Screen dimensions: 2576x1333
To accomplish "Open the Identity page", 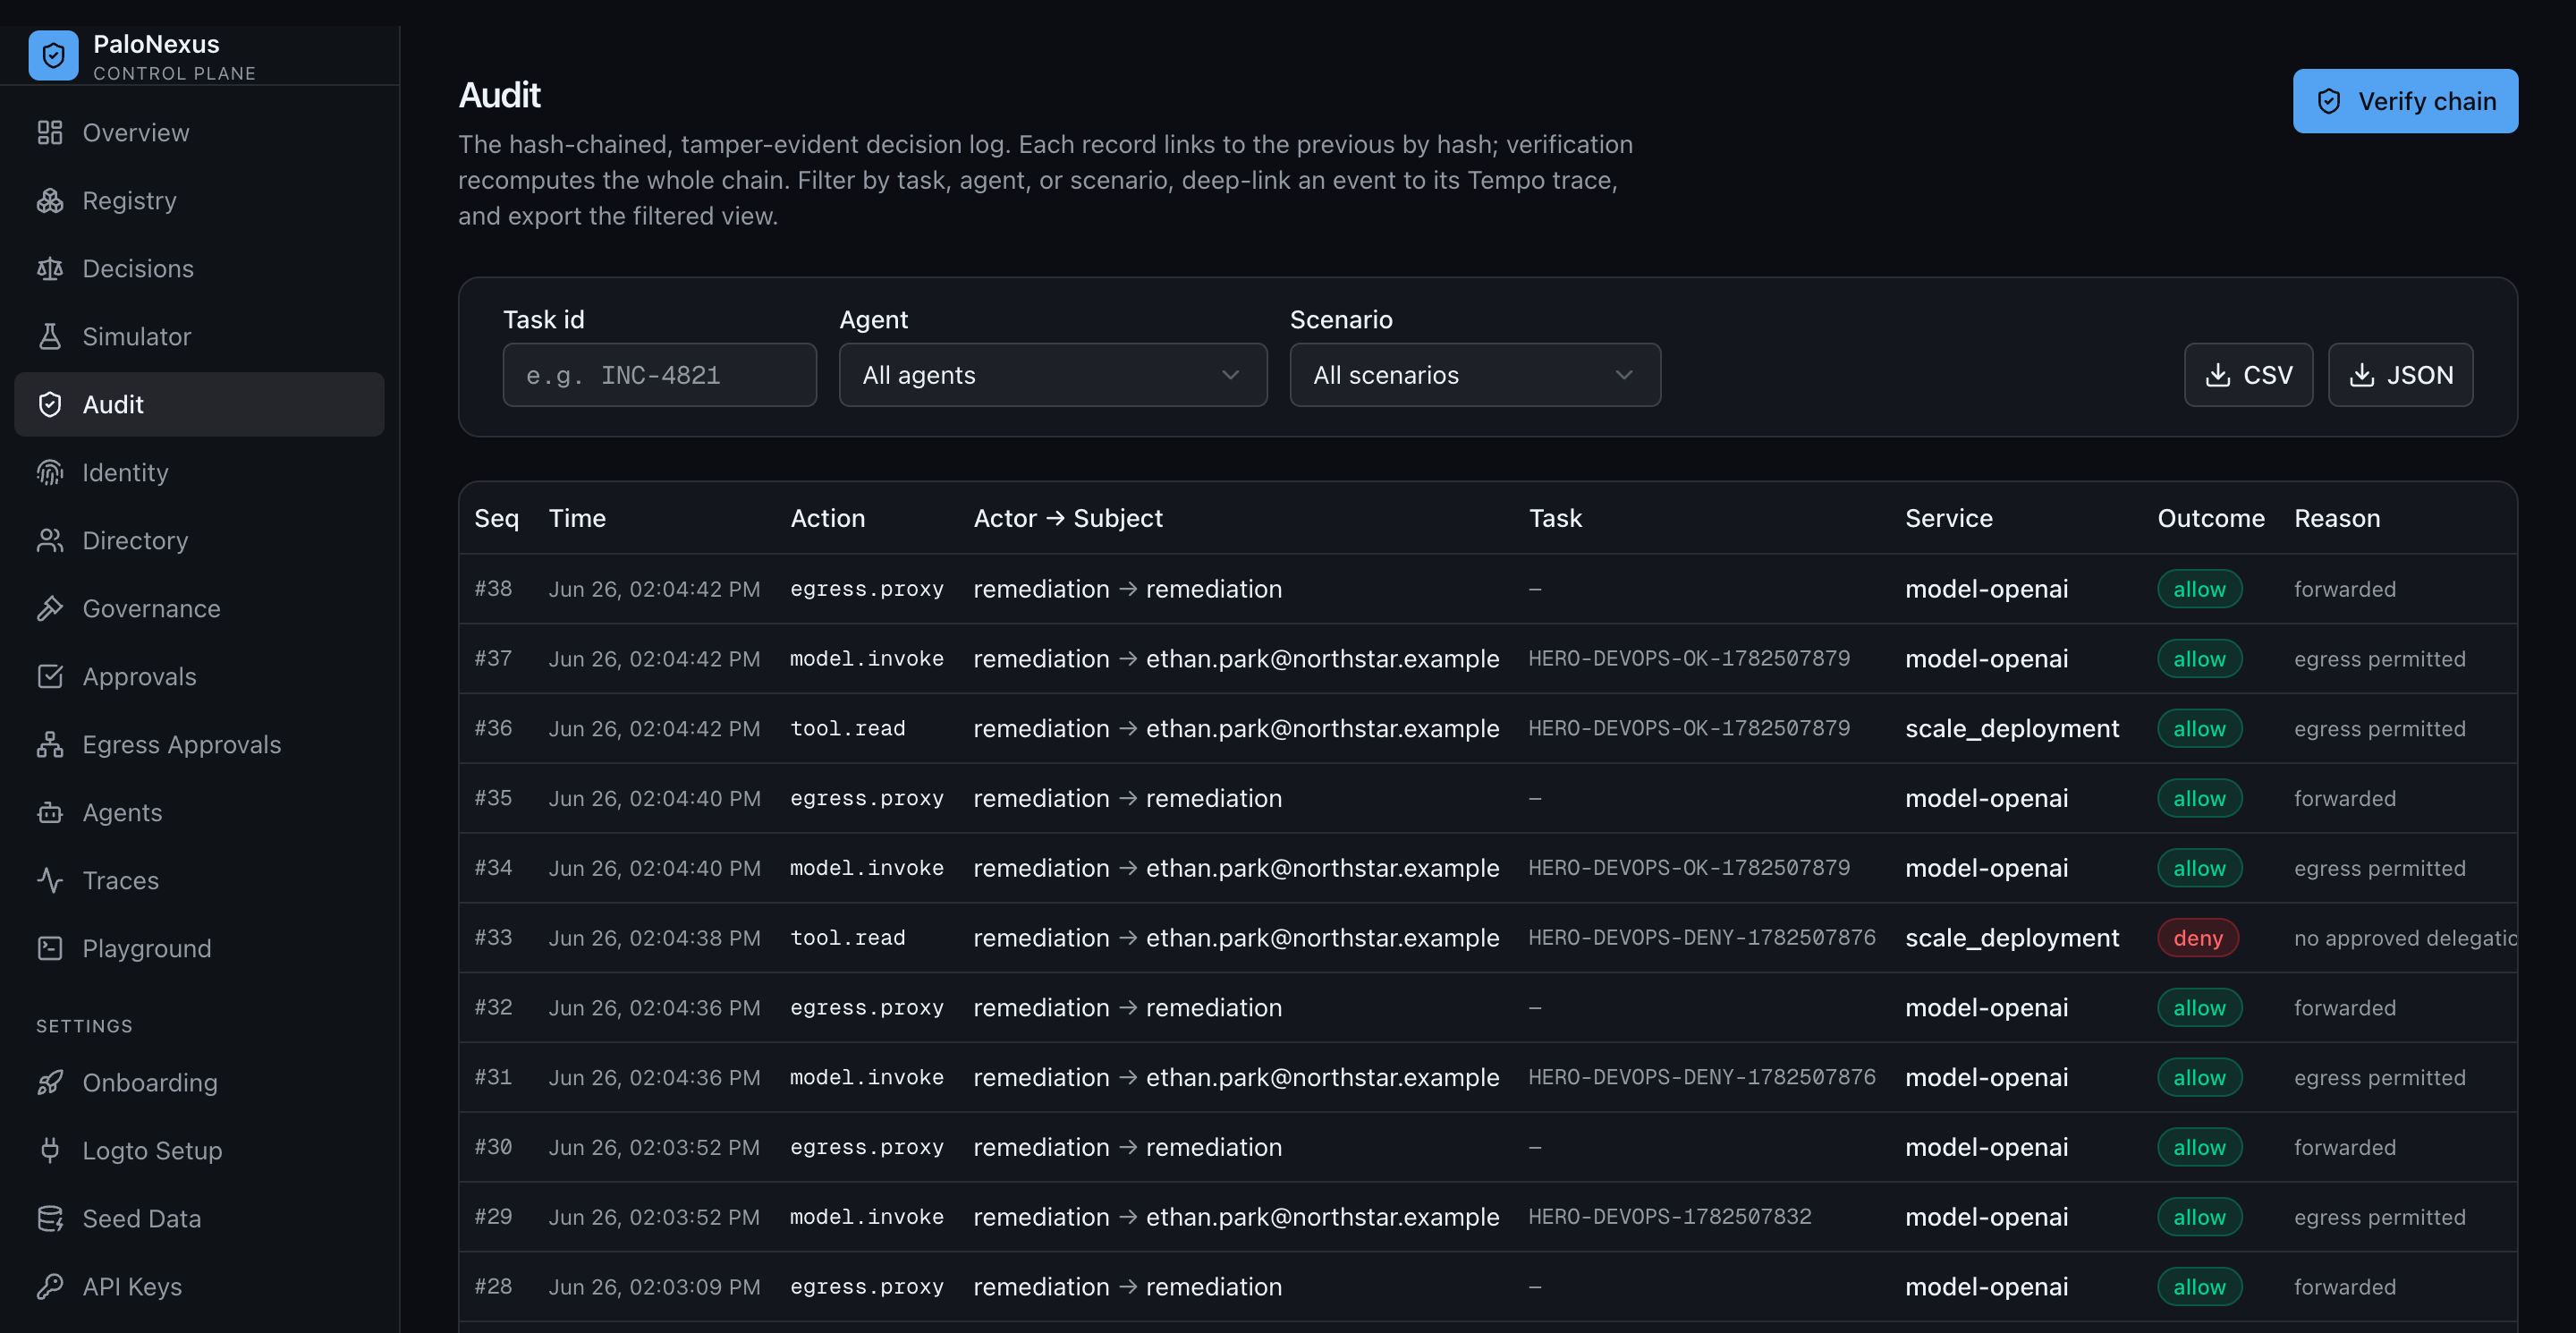I will point(199,472).
